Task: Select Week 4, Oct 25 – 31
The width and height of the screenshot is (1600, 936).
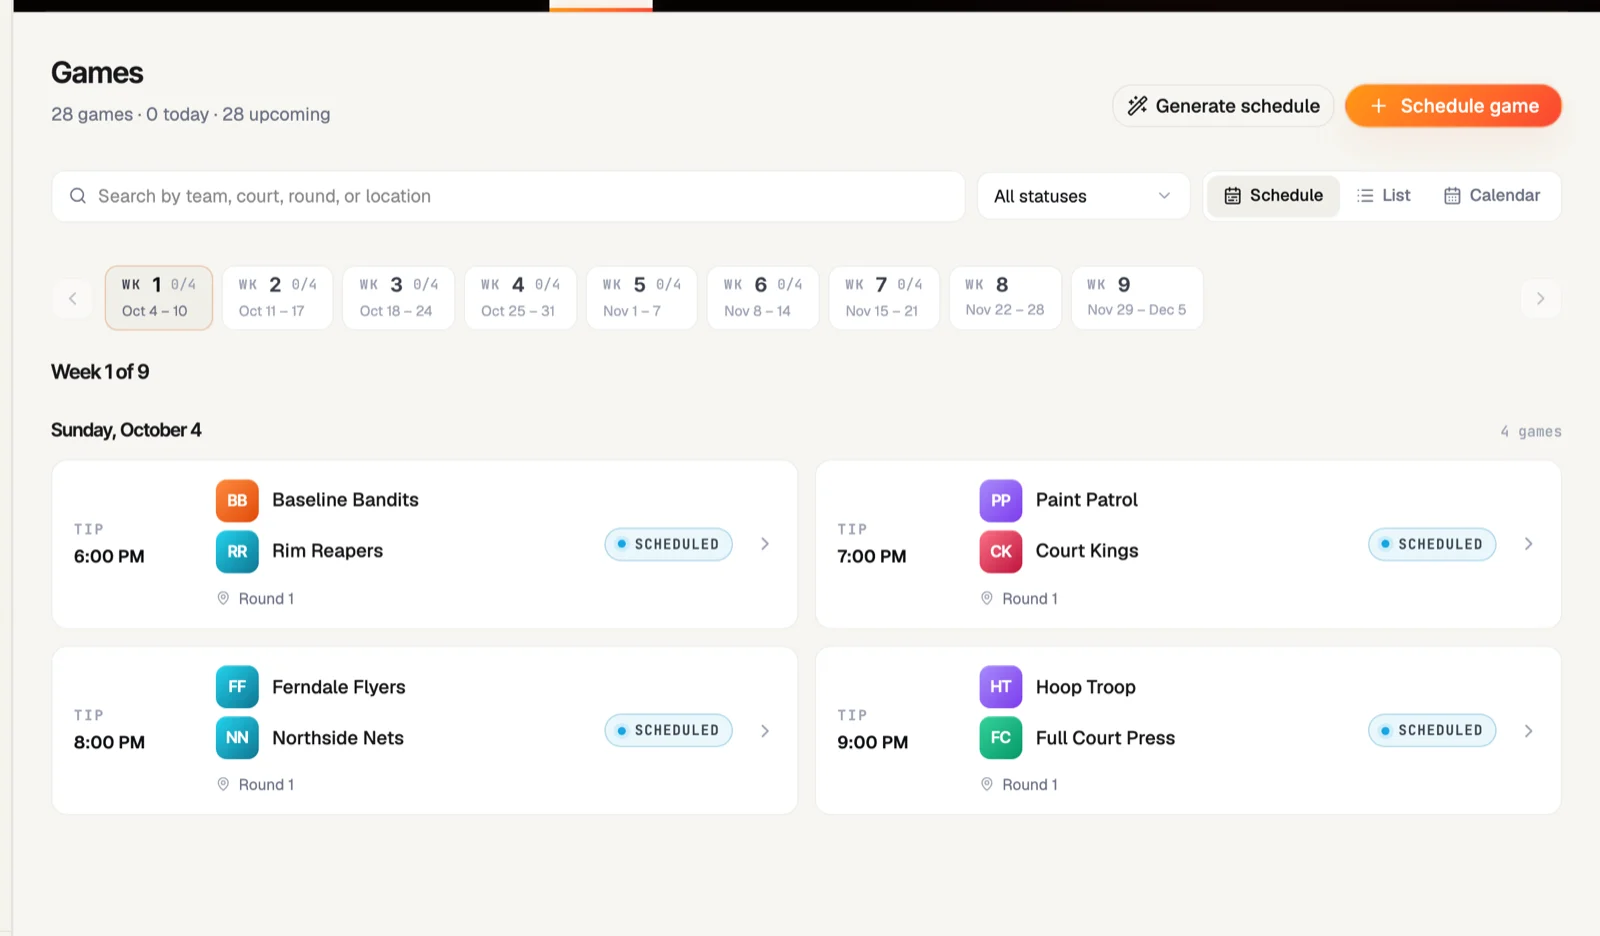Action: [x=520, y=297]
